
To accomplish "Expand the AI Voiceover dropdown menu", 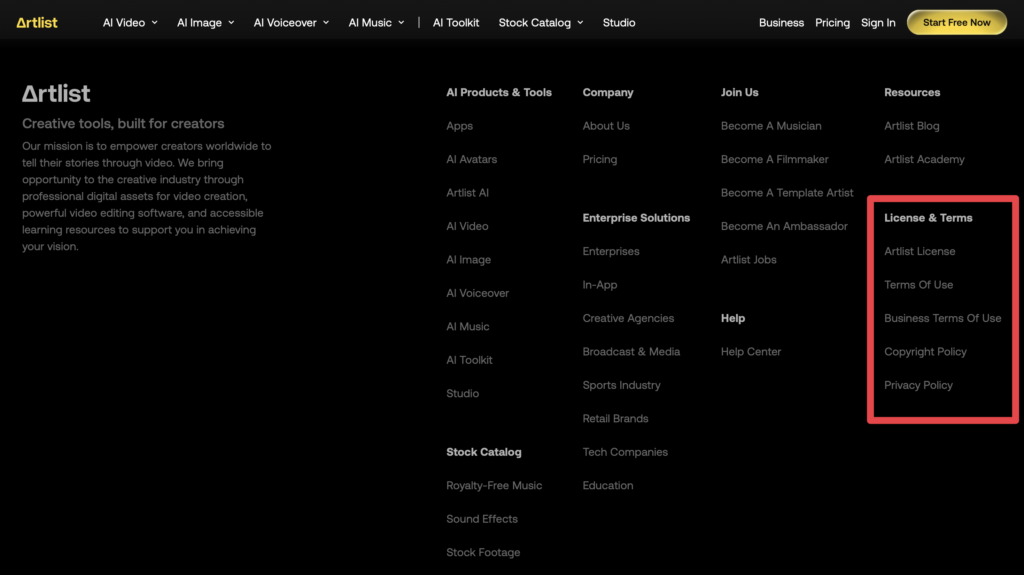I will 291,22.
